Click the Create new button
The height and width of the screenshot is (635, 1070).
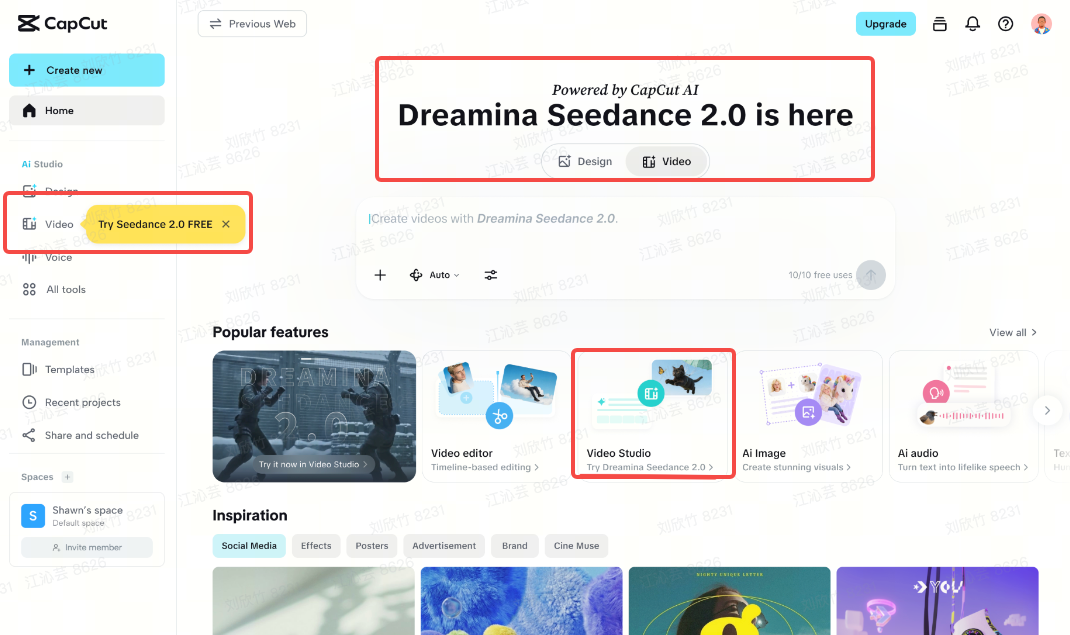point(87,70)
